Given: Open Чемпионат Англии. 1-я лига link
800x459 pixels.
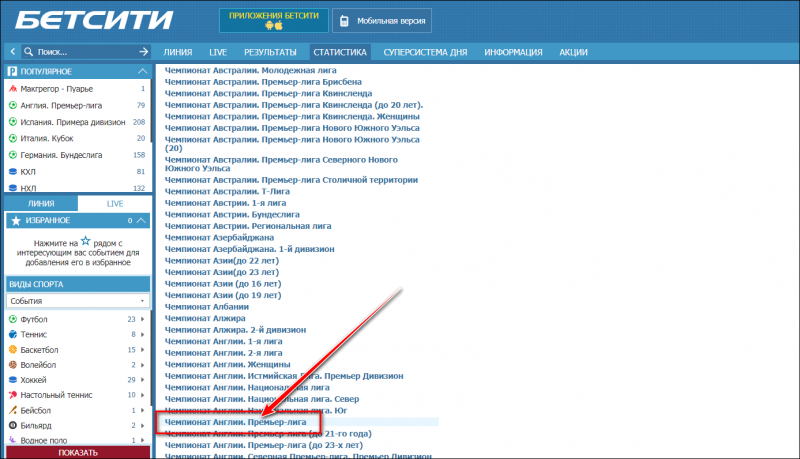Looking at the screenshot, I should (x=223, y=342).
